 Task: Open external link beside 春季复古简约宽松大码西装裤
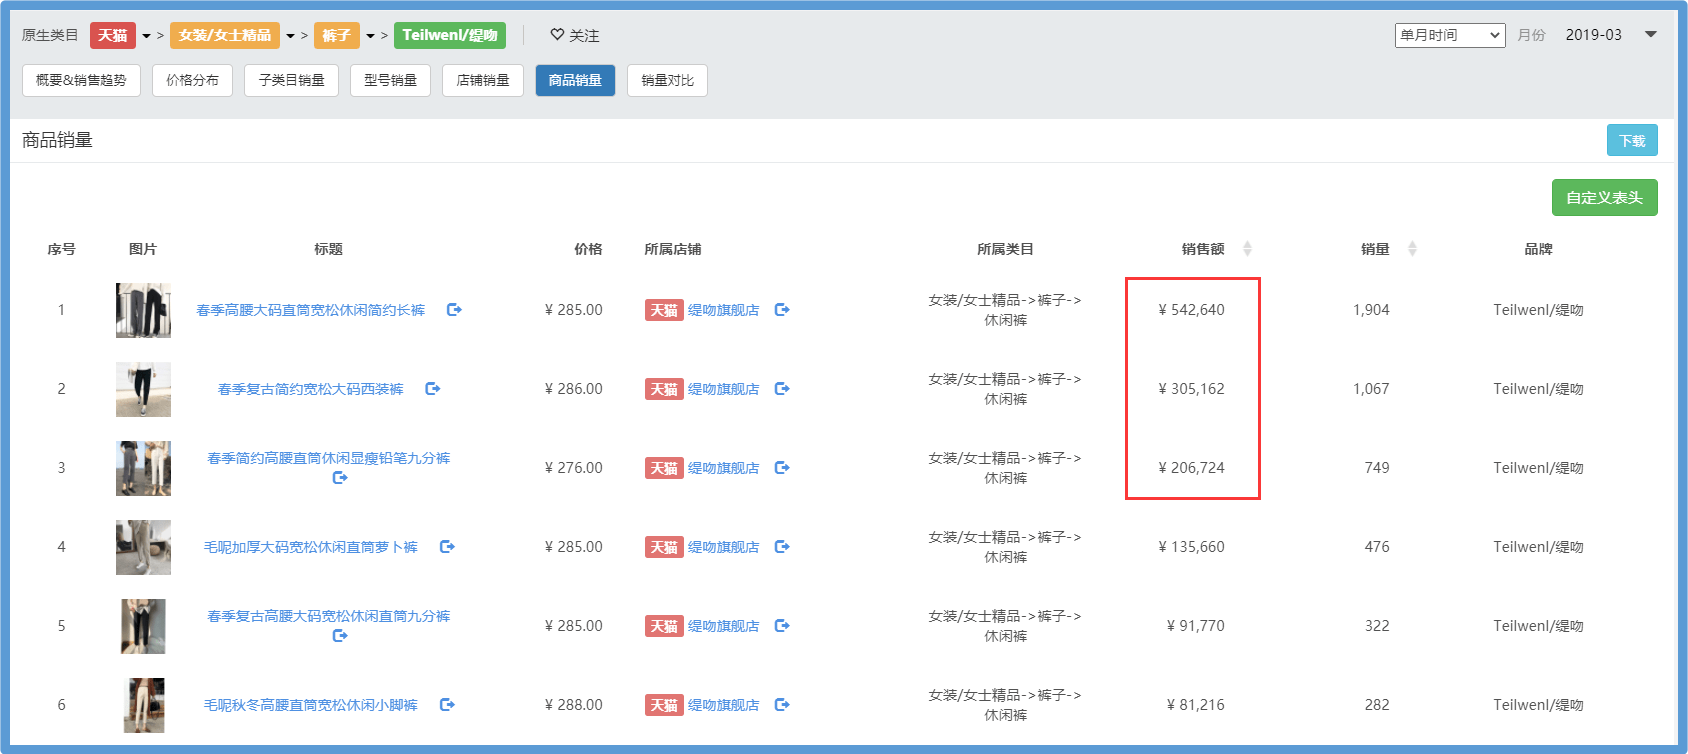pyautogui.click(x=433, y=389)
